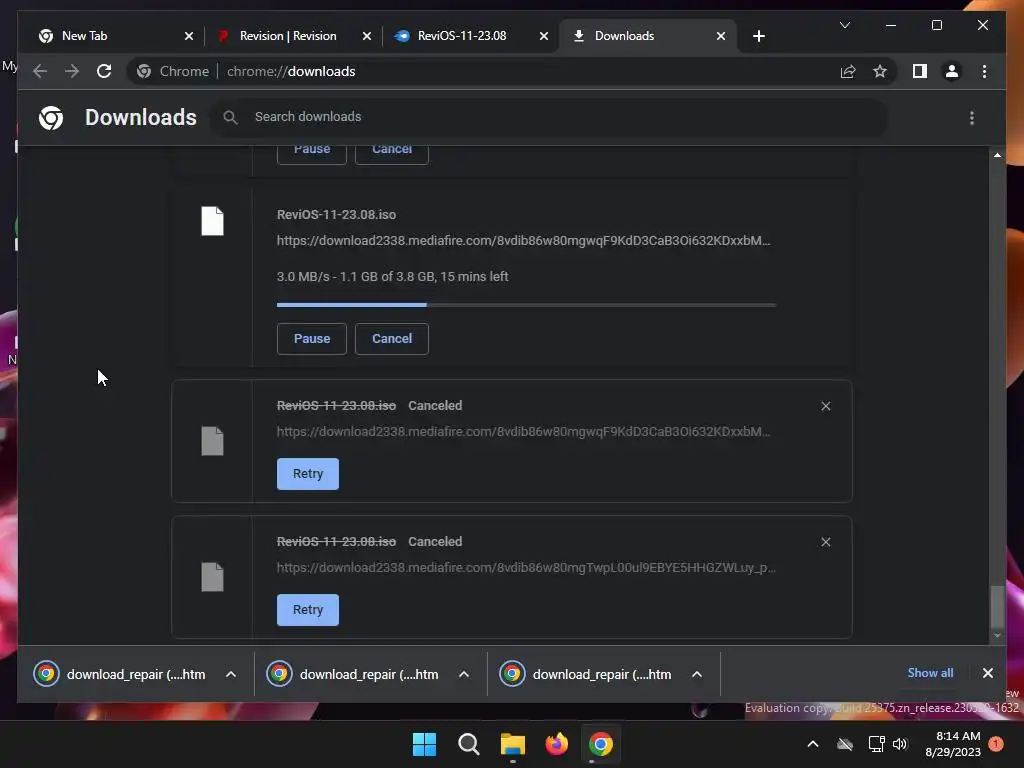
Task: Expand options for first download_repair shelf item
Action: click(x=231, y=675)
